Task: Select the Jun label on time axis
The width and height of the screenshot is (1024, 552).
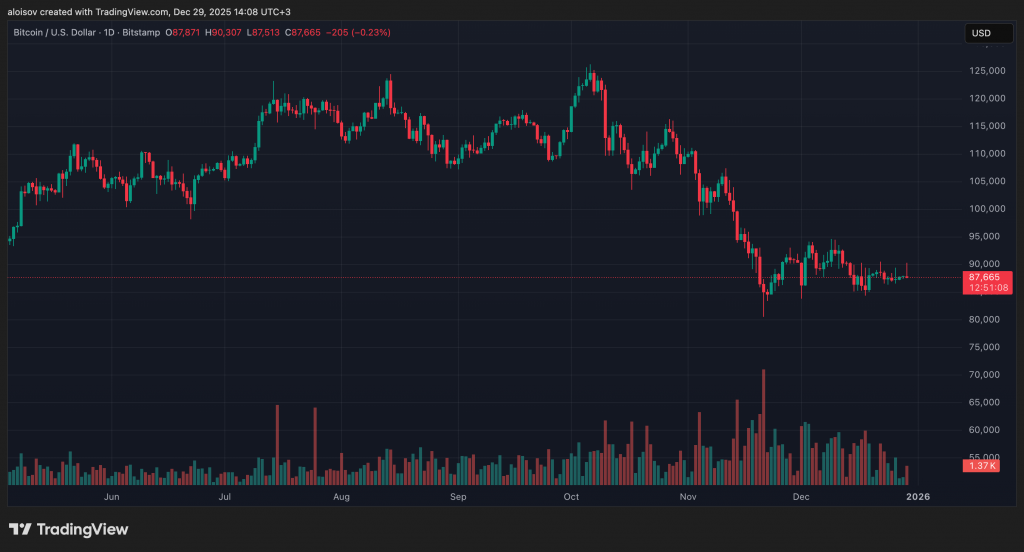Action: [x=112, y=496]
